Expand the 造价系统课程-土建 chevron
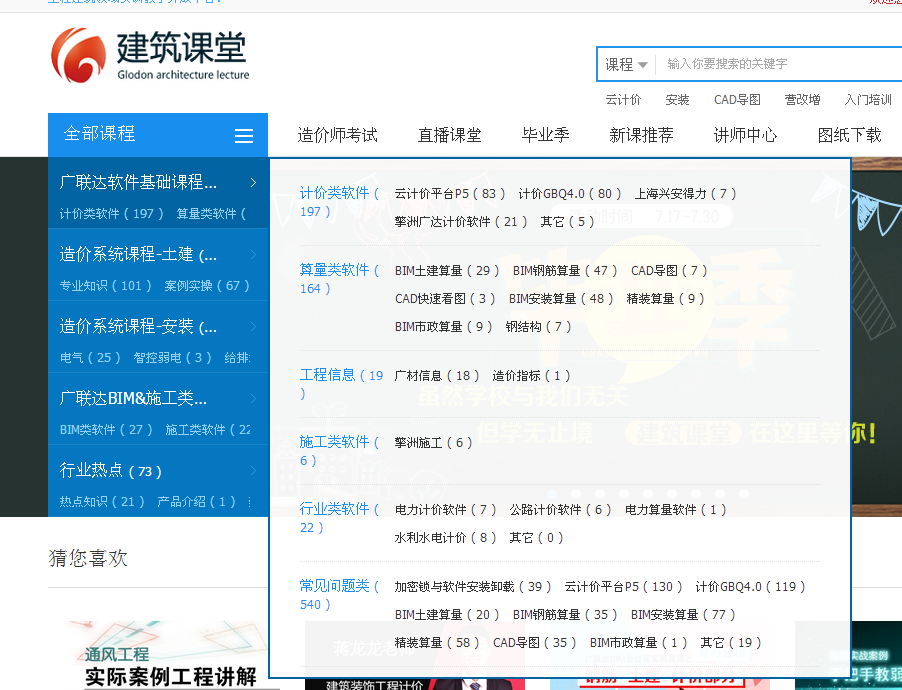902x690 pixels. click(x=253, y=254)
